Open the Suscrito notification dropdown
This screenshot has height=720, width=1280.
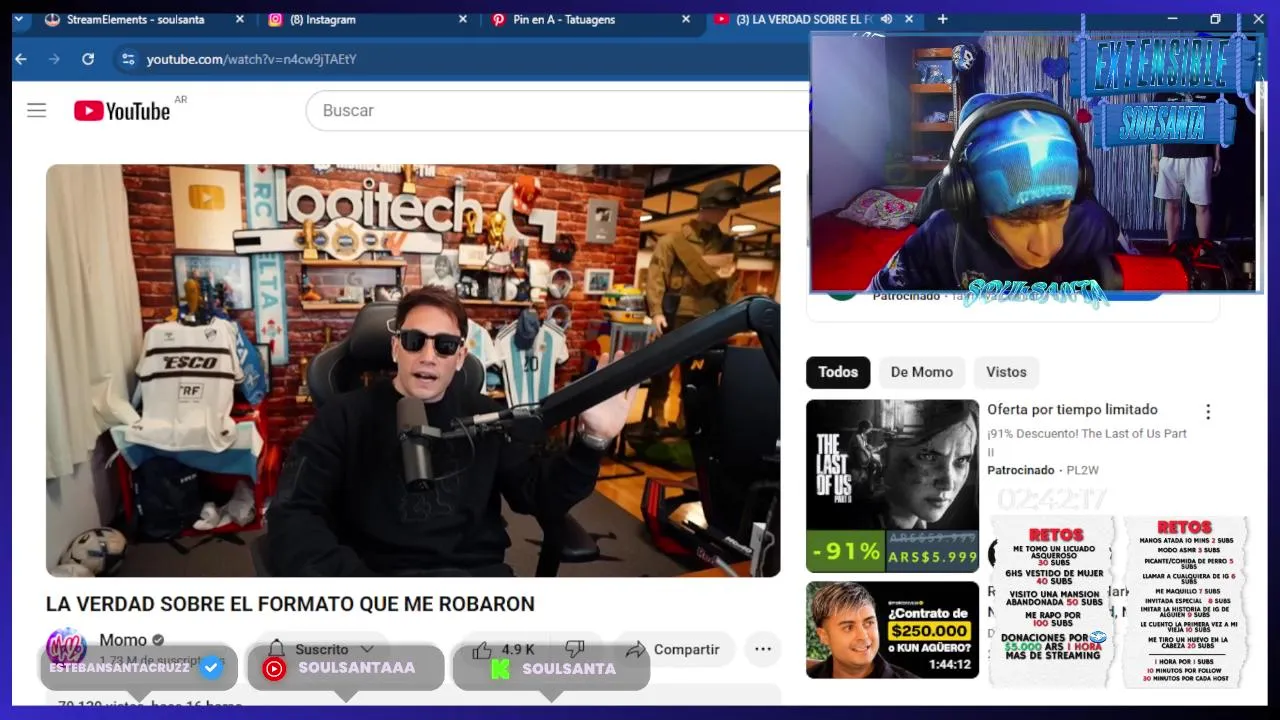coord(321,649)
